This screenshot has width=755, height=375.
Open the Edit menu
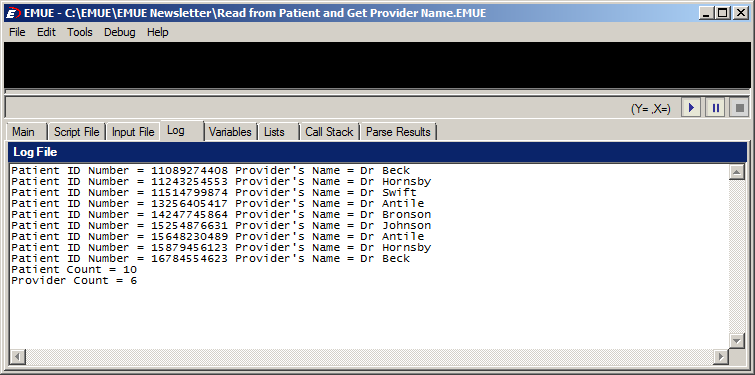pyautogui.click(x=46, y=32)
